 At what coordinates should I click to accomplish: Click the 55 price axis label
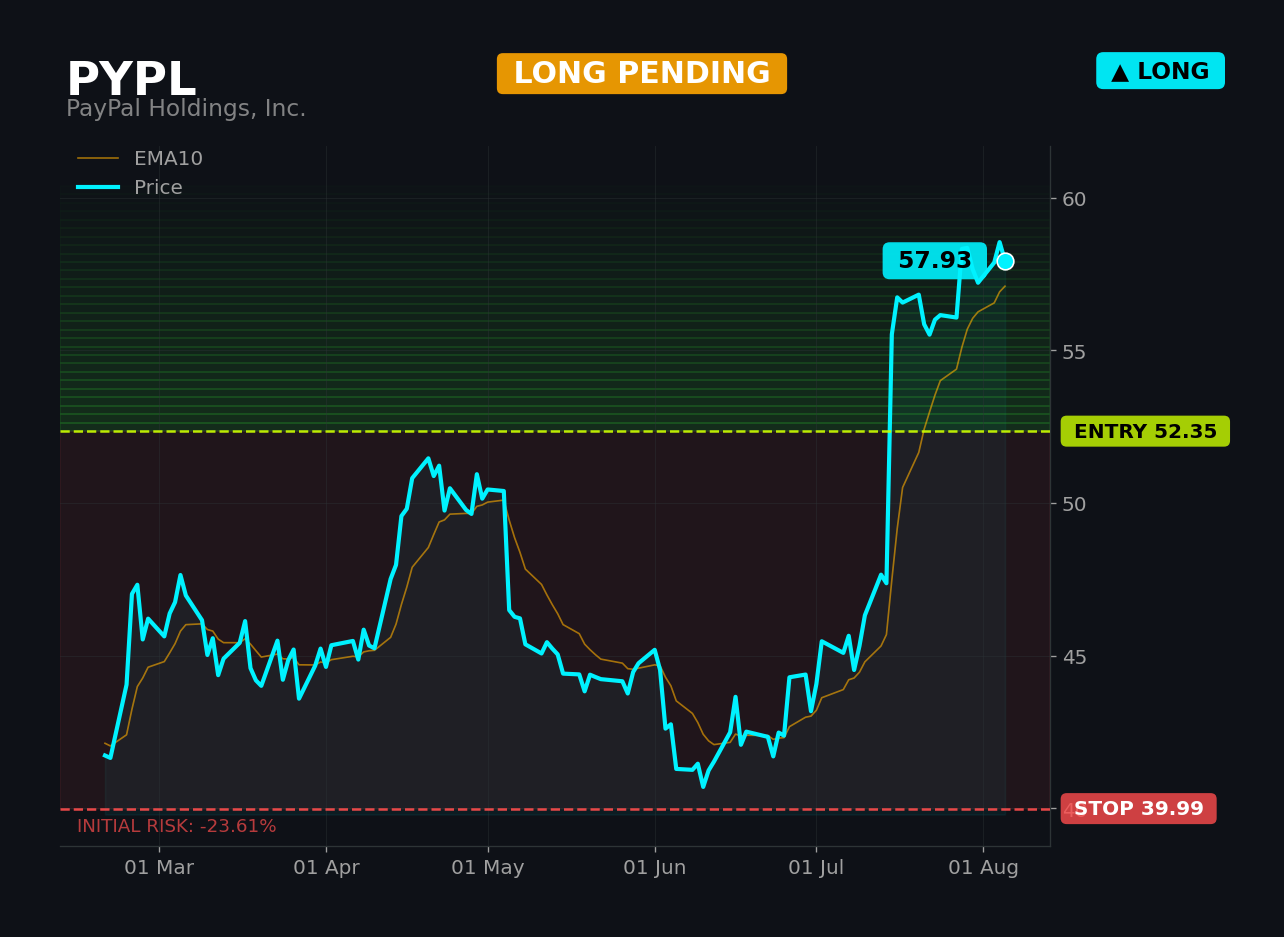pos(1074,352)
